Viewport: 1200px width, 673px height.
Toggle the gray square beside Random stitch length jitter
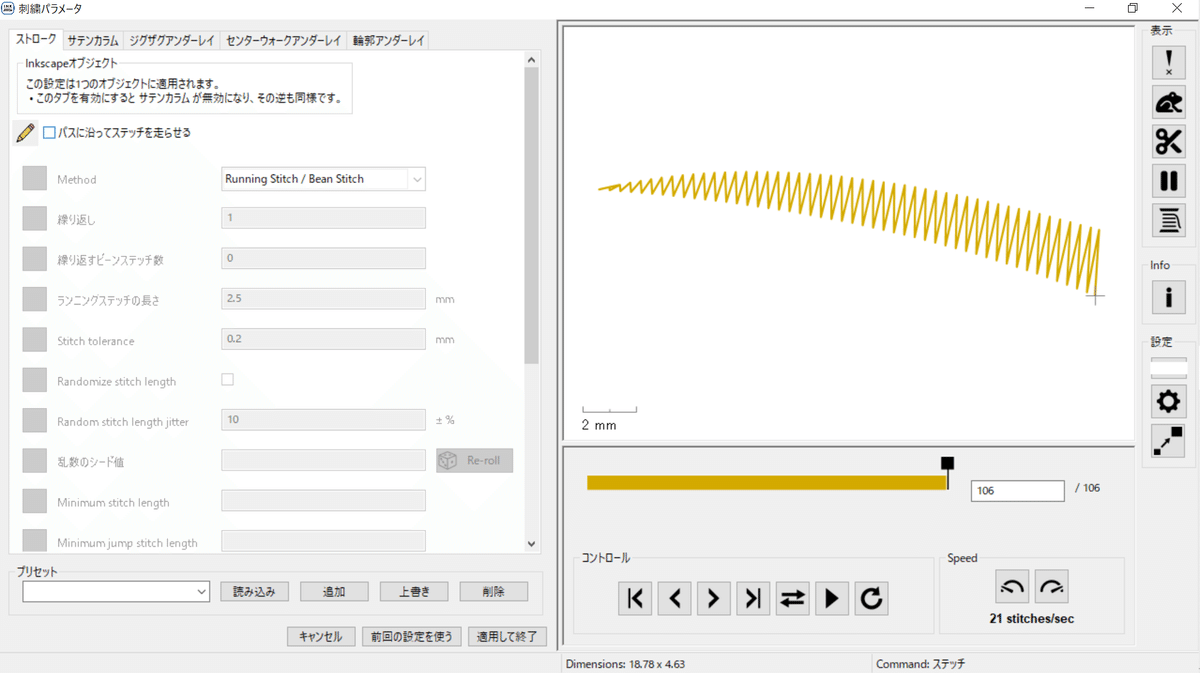[x=35, y=421]
